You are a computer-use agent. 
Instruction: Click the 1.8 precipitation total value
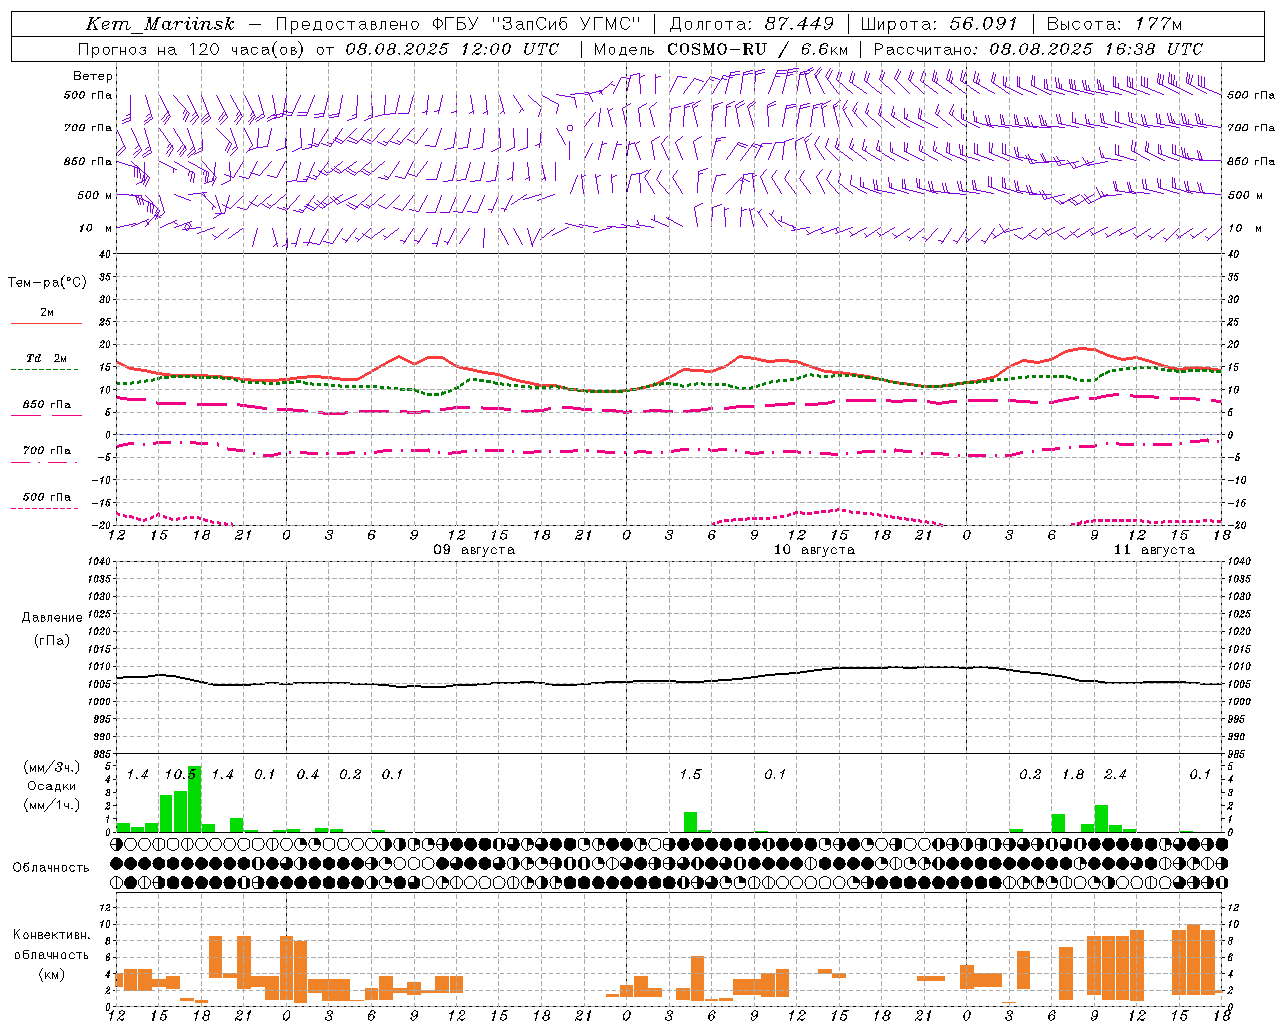(1073, 775)
